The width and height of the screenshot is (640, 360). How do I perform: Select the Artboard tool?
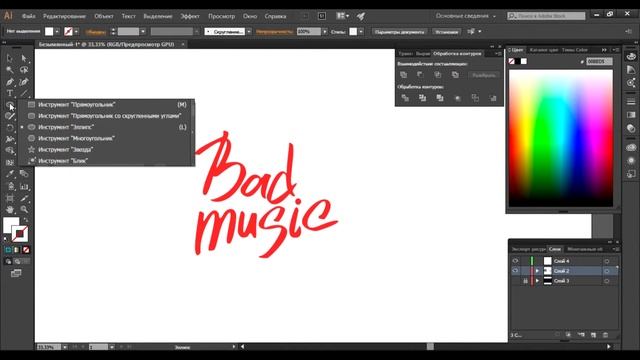point(9,198)
